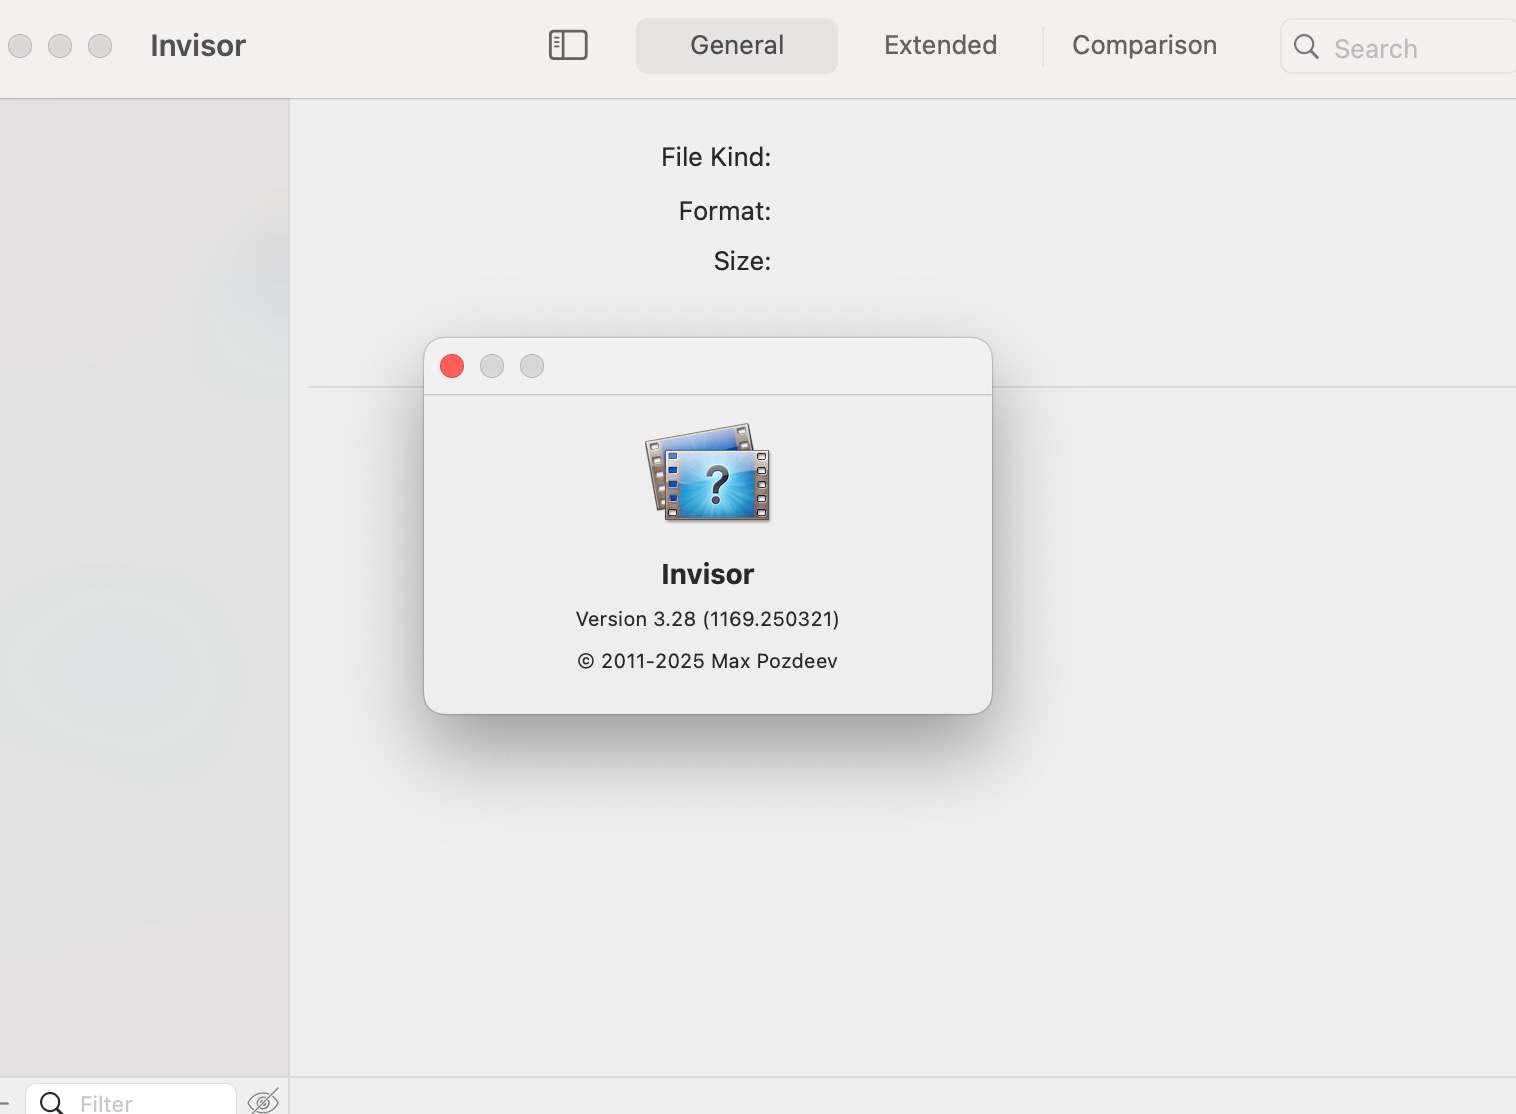This screenshot has width=1516, height=1114.
Task: Click the Filter magnifier icon
Action: tap(52, 1103)
